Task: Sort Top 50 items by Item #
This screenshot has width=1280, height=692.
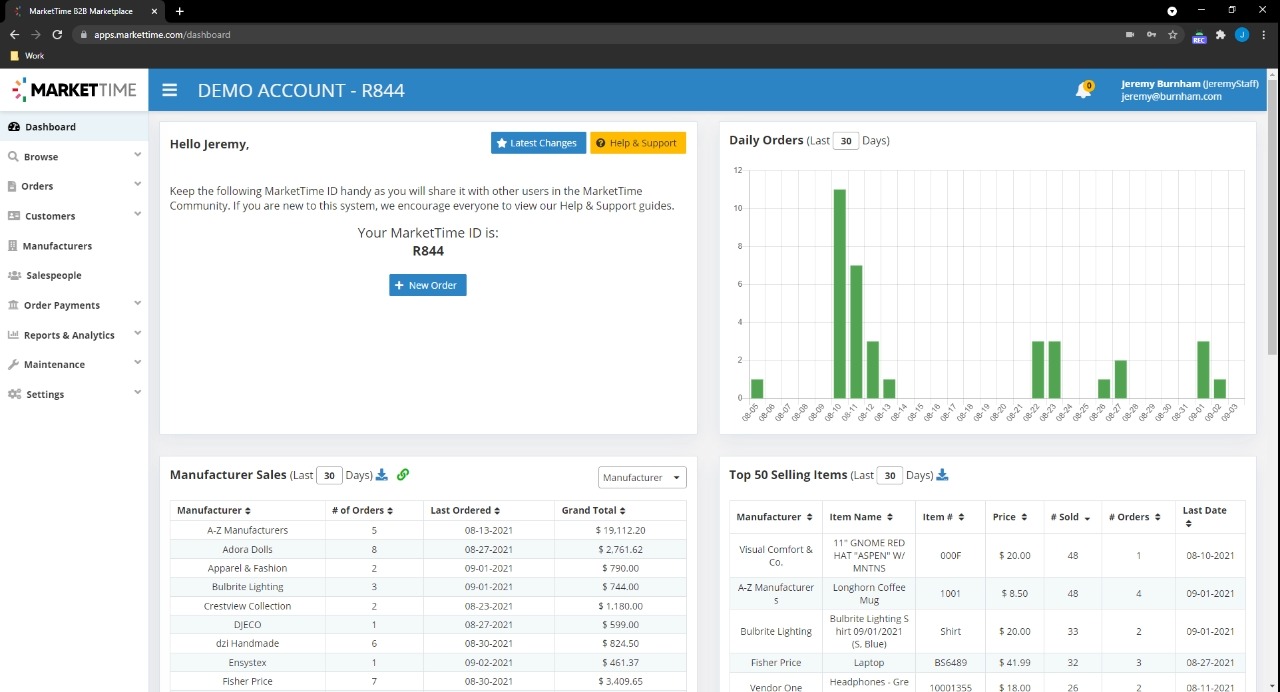Action: pos(943,517)
